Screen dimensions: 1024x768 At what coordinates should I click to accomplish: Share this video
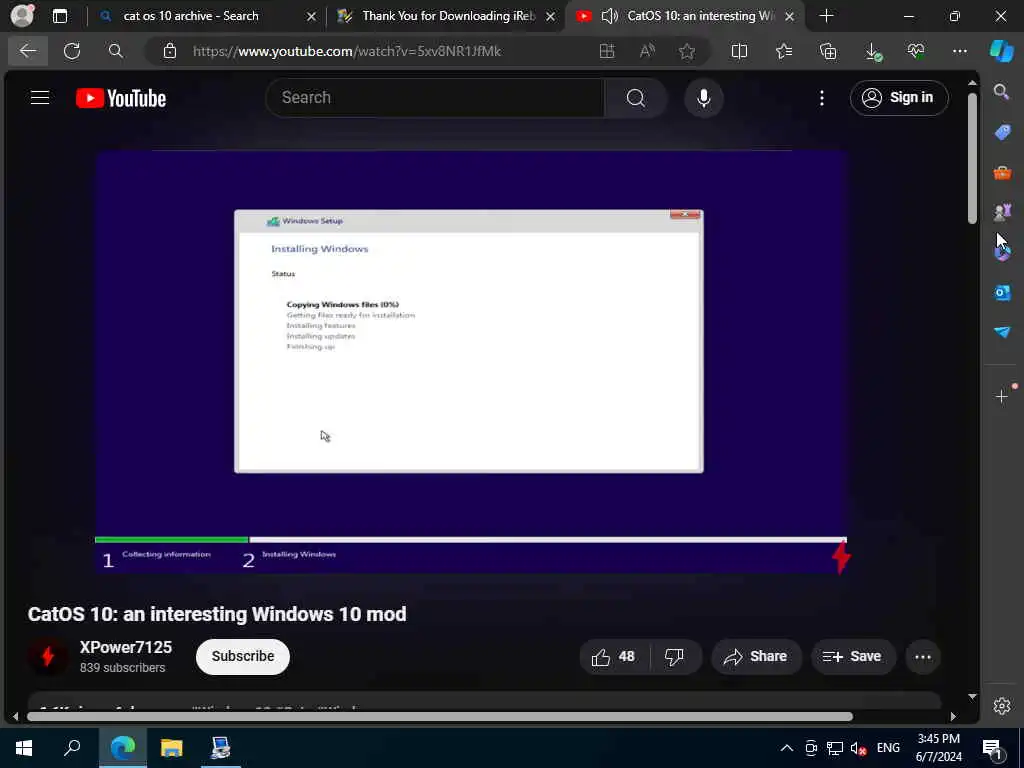[x=756, y=656]
